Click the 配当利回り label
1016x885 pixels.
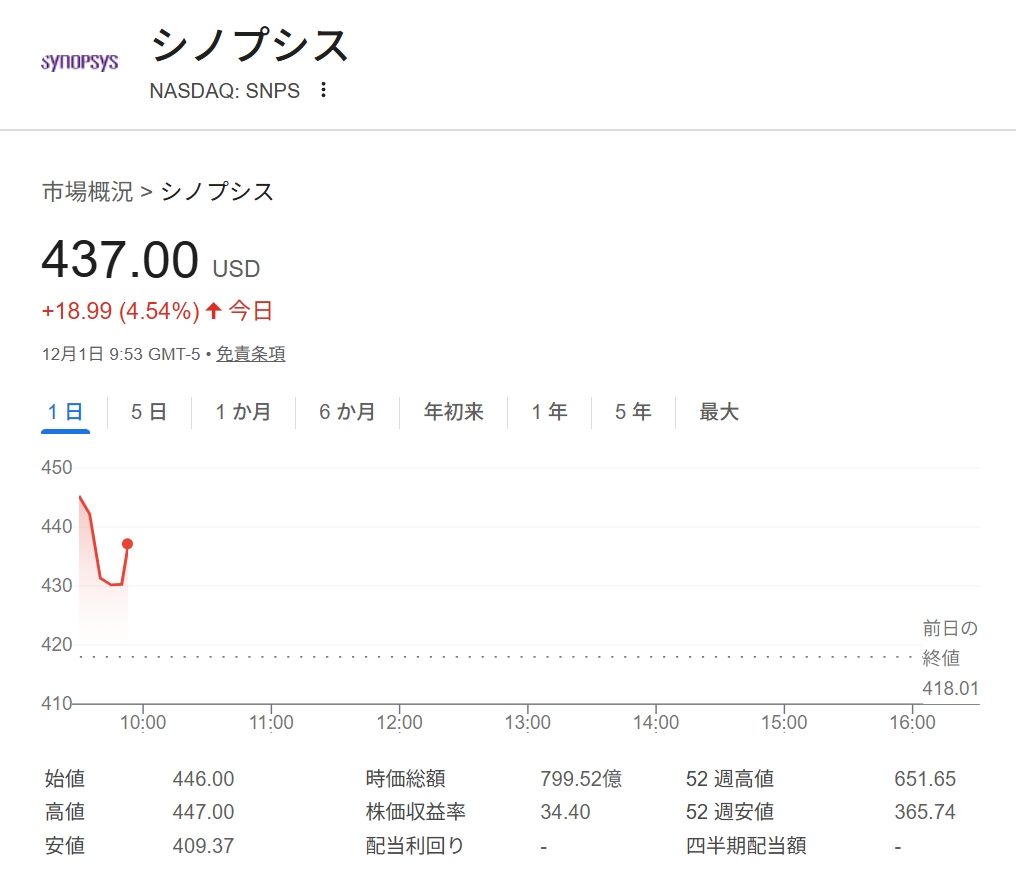[x=415, y=845]
